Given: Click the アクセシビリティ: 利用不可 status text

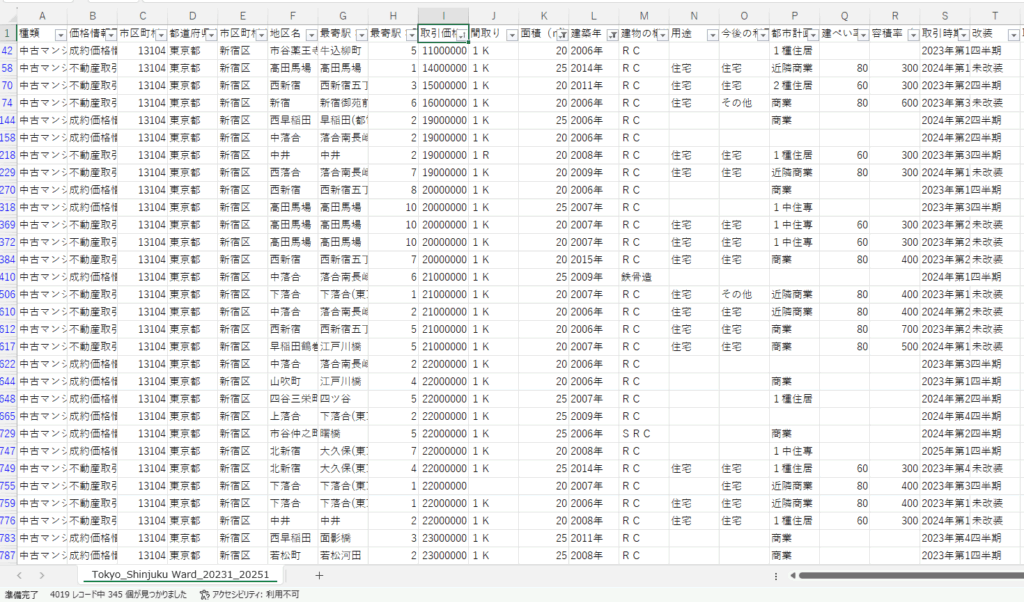Looking at the screenshot, I should click(256, 595).
